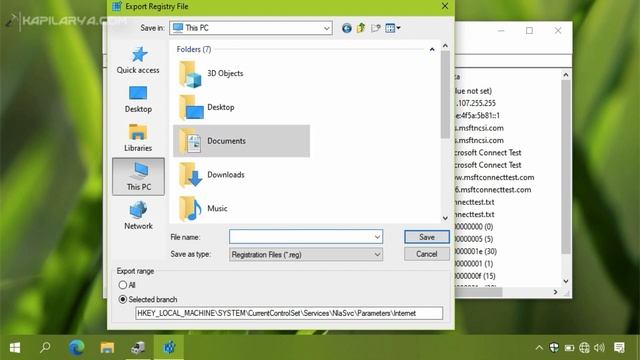Click the Cancel button
This screenshot has height=360, width=640.
[427, 254]
